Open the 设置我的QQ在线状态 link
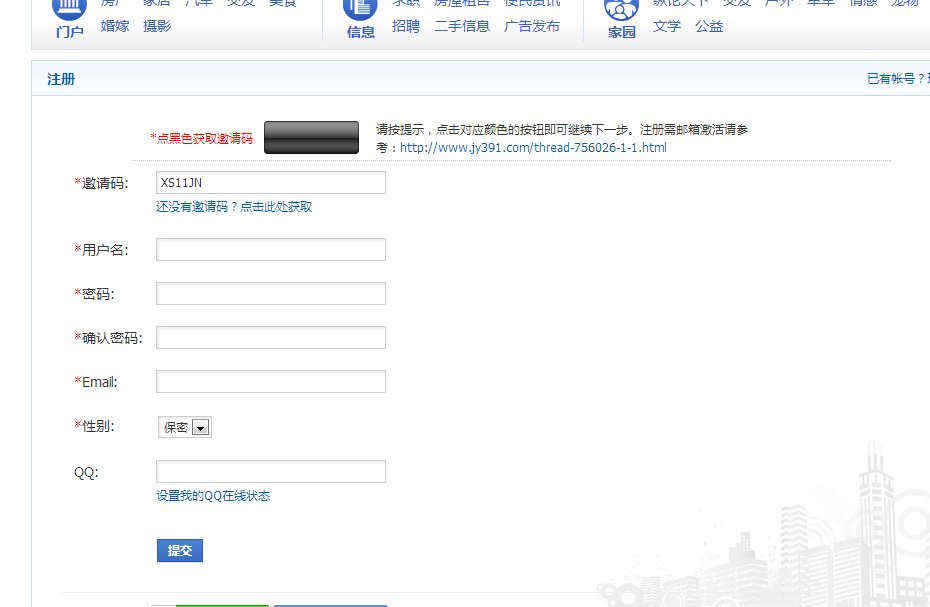This screenshot has width=930, height=607. 212,495
